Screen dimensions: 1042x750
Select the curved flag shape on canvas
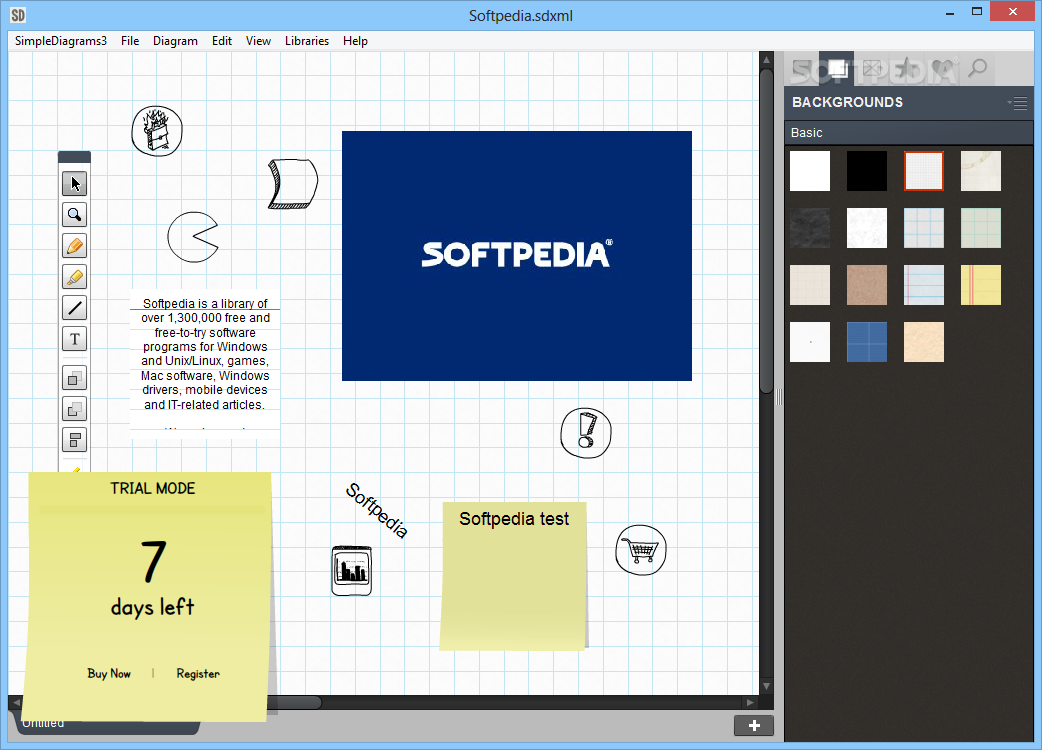click(292, 183)
